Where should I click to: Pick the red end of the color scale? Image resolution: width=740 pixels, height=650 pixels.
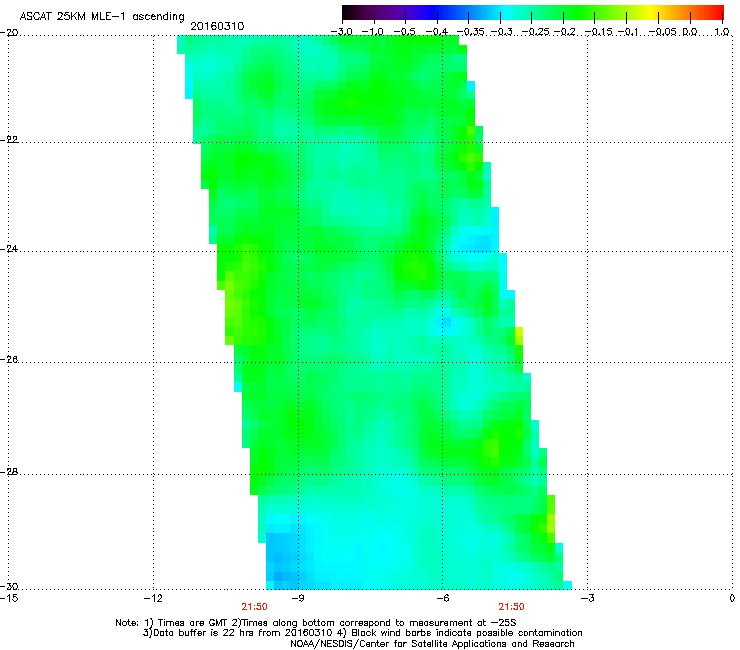click(x=717, y=13)
